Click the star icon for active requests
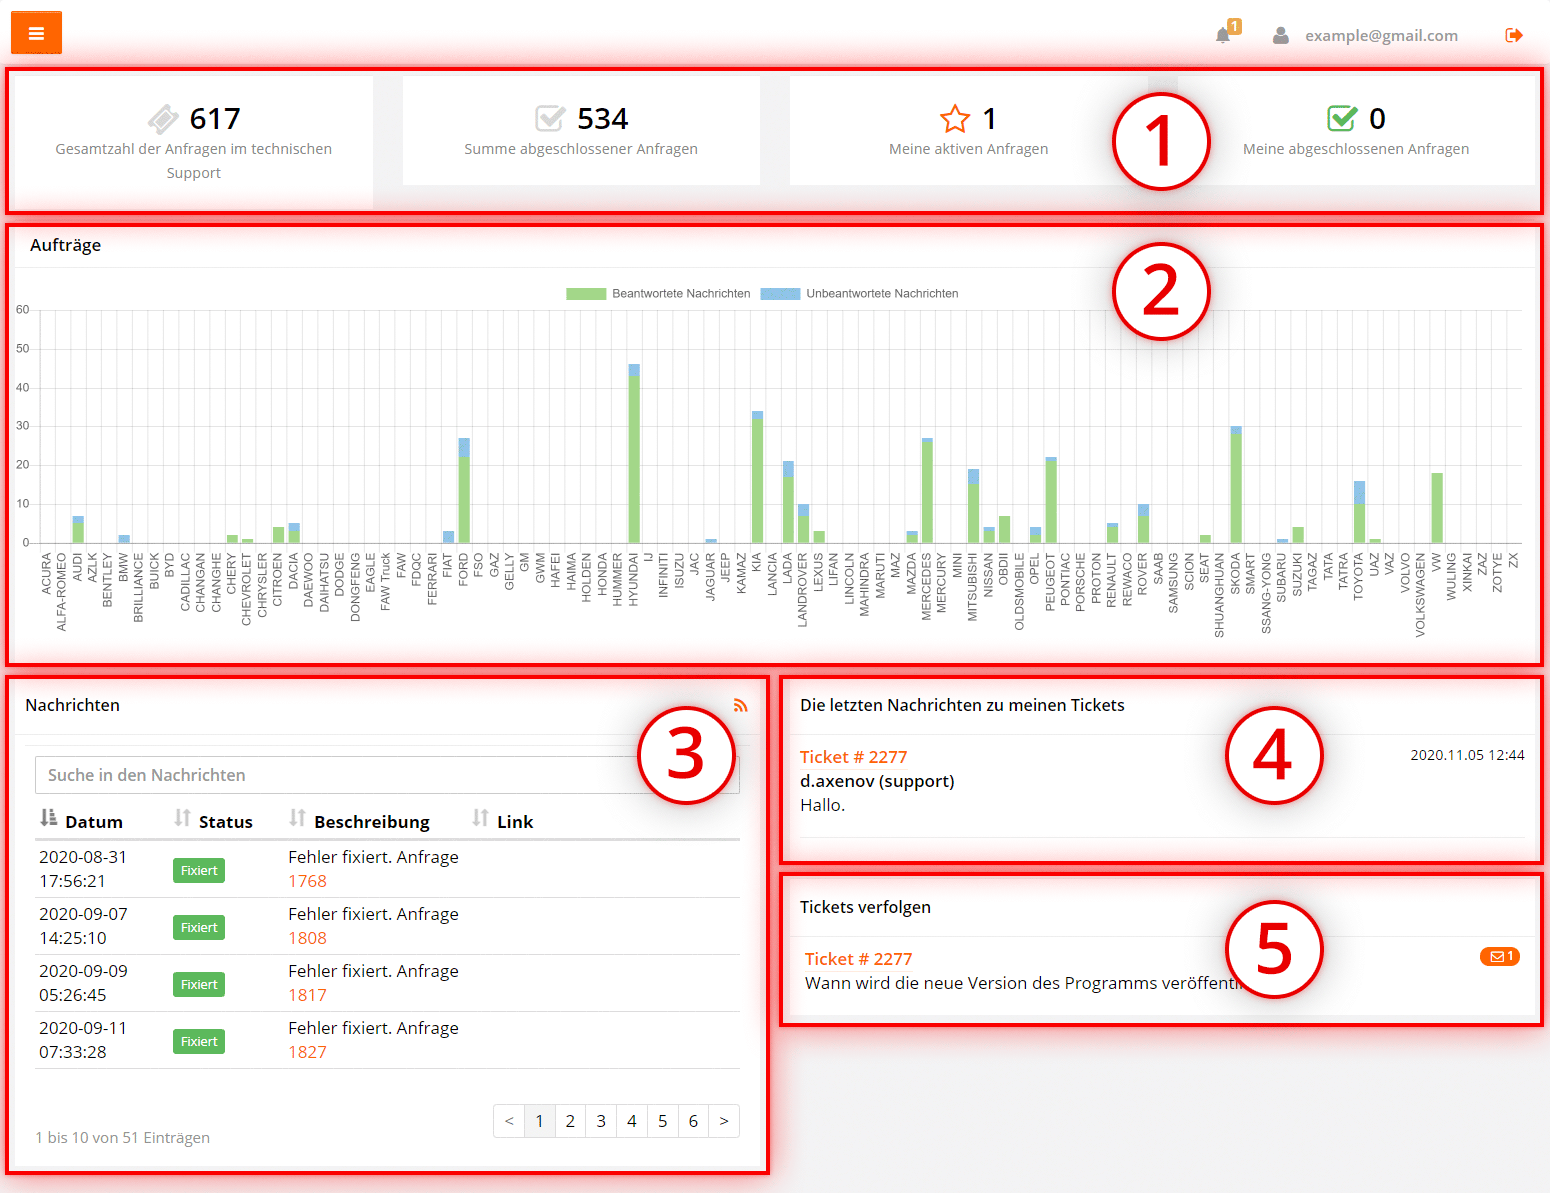Screen dimensions: 1550x1193 point(954,119)
